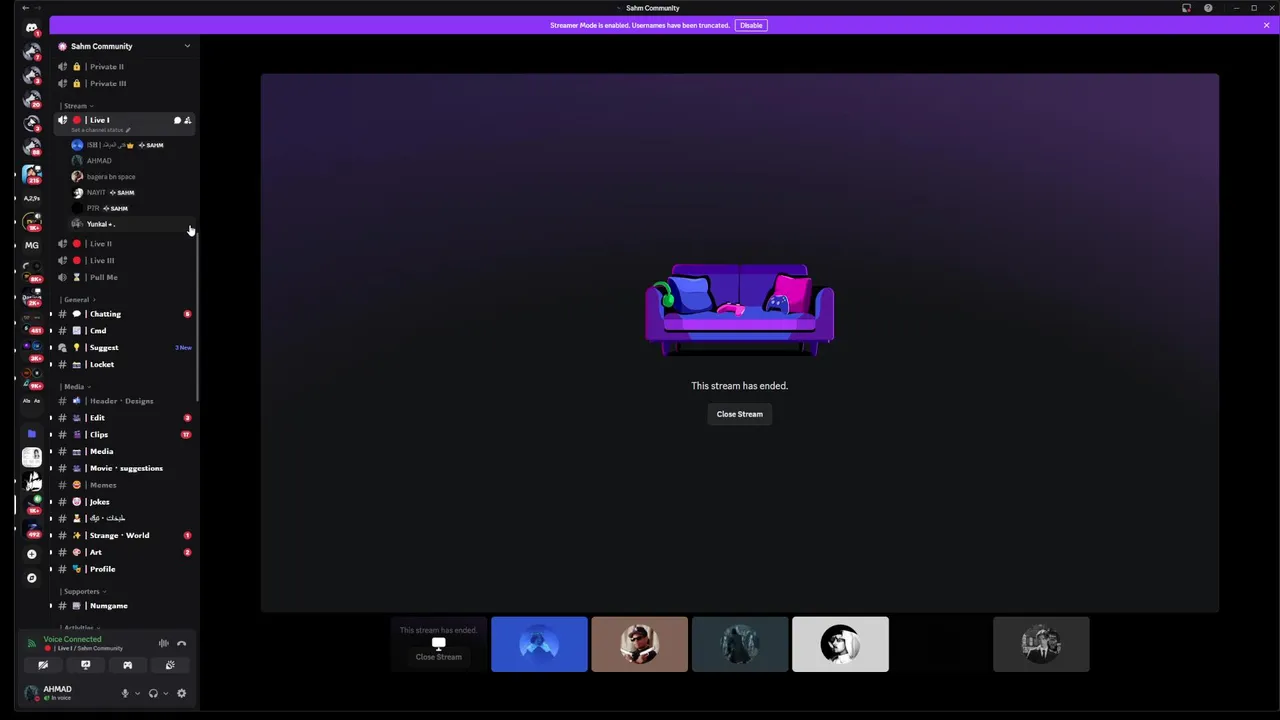The image size is (1280, 720).
Task: Open the Edit channel
Action: pos(124,418)
